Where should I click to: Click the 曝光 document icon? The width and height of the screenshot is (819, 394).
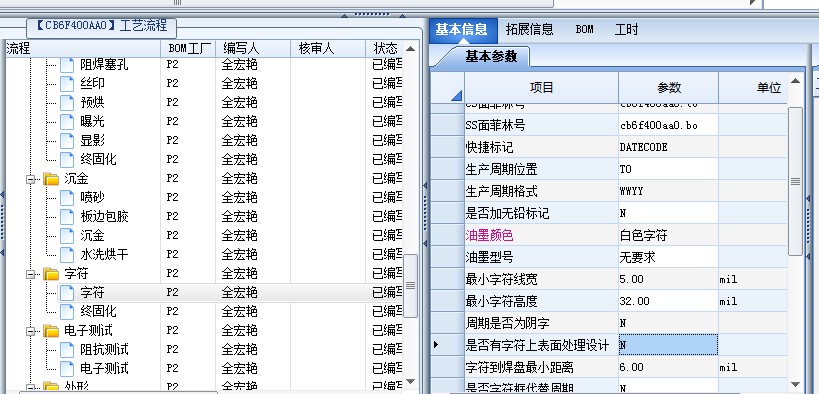[x=67, y=122]
